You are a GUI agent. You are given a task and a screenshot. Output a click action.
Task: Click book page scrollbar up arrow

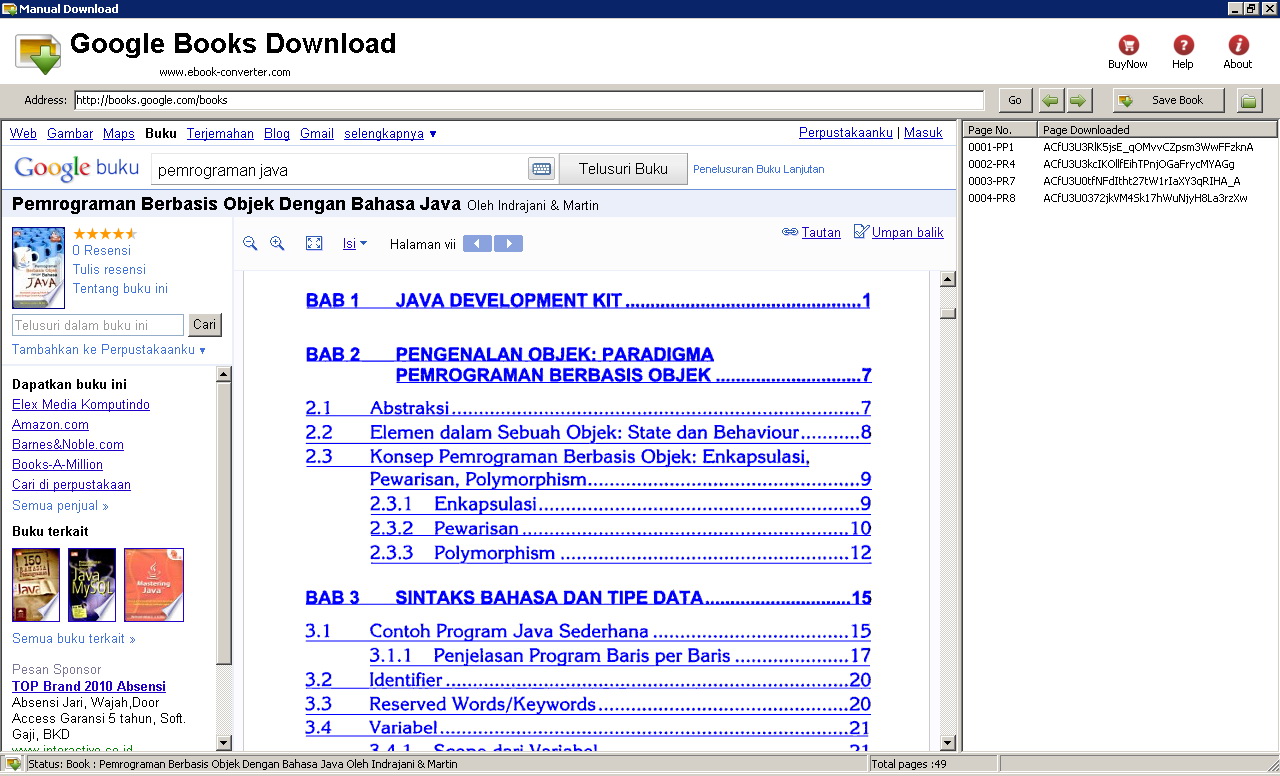coord(948,280)
